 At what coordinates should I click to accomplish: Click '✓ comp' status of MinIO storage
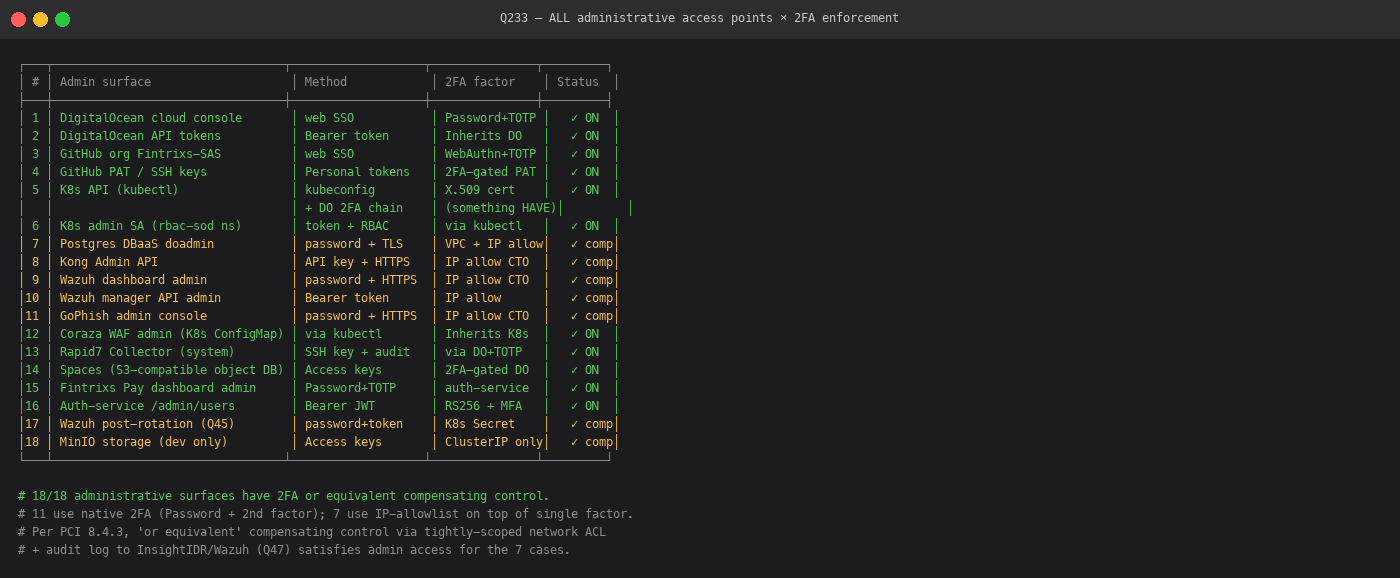tap(592, 442)
